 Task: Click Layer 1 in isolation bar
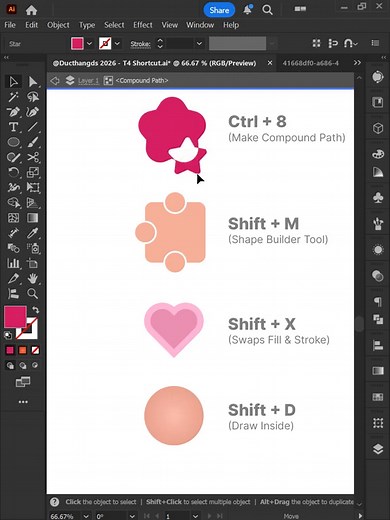click(88, 81)
